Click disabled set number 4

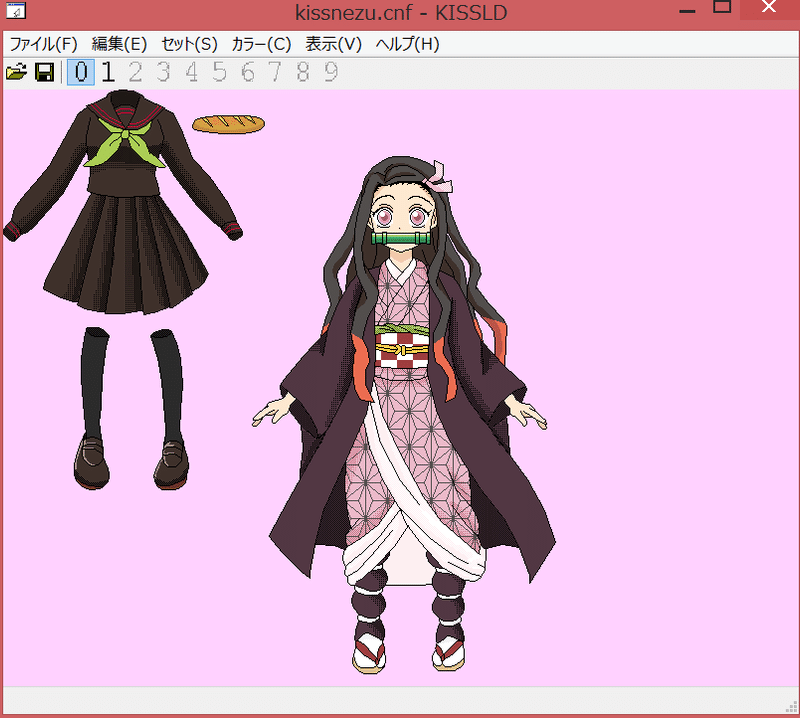click(x=191, y=72)
